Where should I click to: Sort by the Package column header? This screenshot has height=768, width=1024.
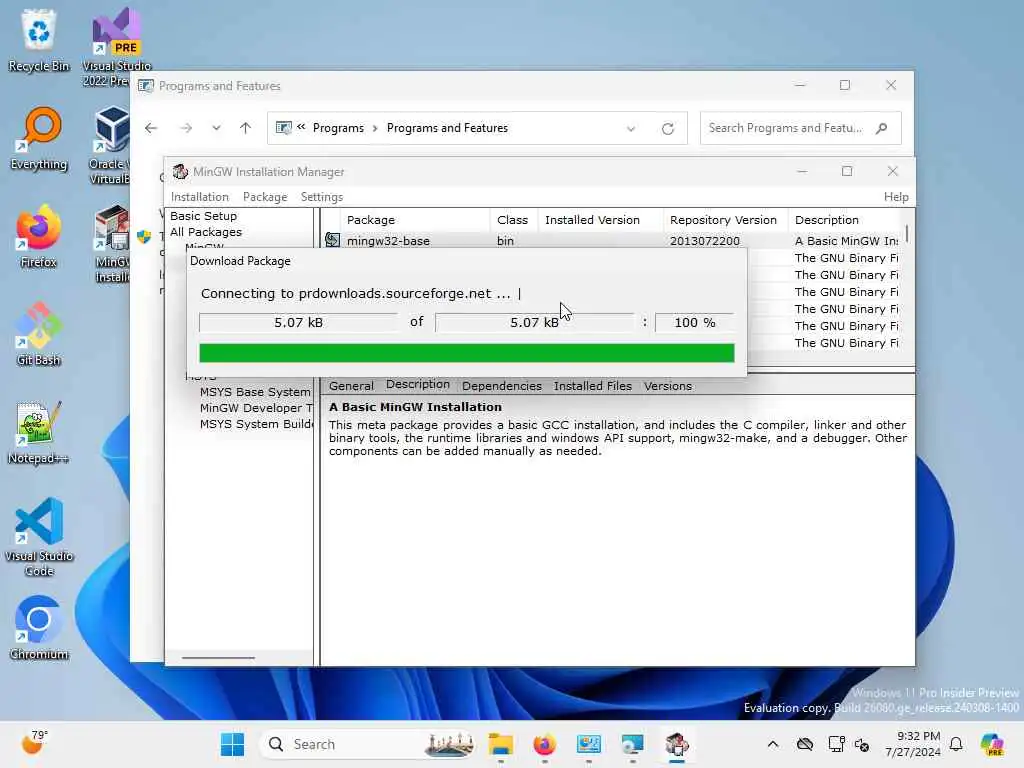(415, 220)
